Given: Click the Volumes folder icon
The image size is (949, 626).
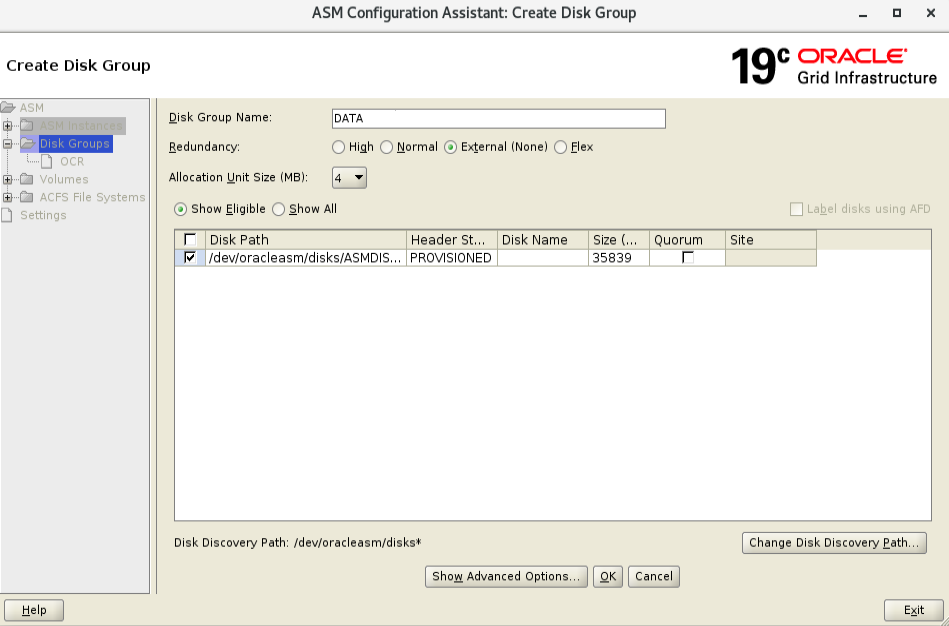Looking at the screenshot, I should tap(27, 179).
